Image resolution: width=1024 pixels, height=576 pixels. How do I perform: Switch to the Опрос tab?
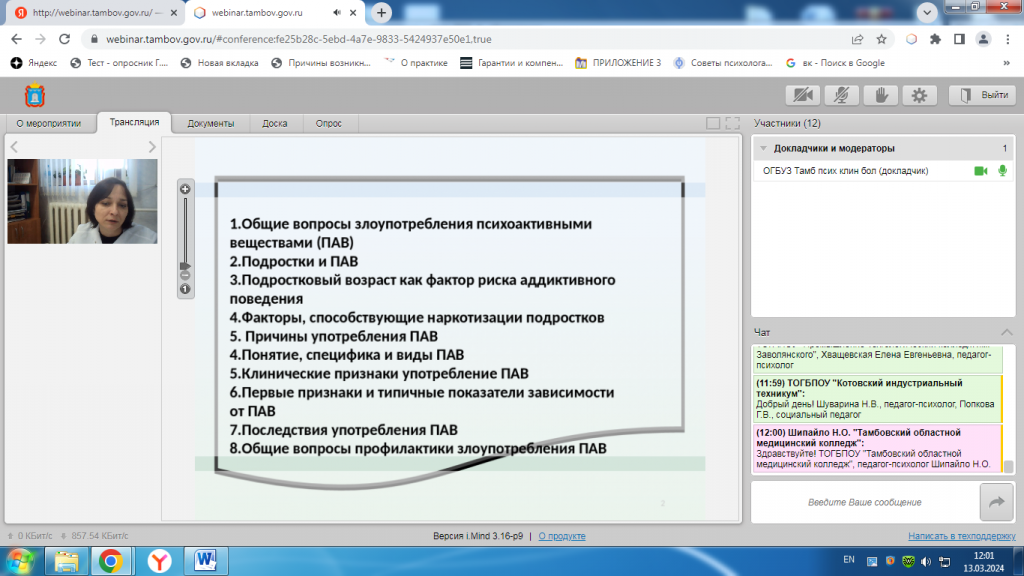[x=328, y=123]
